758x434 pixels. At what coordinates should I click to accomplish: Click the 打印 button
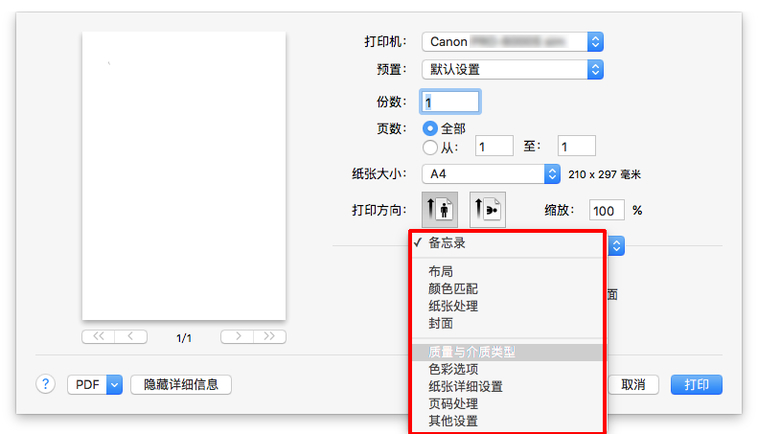(696, 384)
